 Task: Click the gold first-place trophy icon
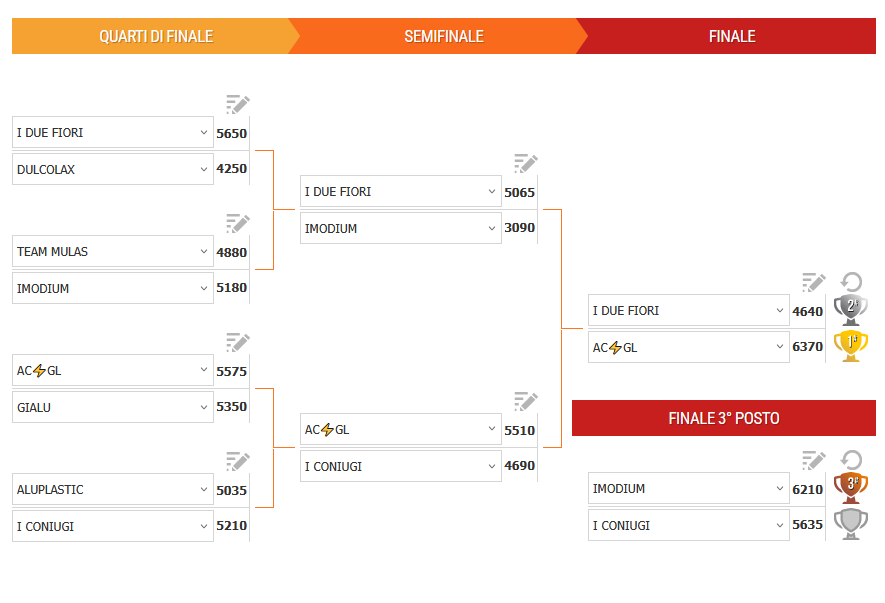point(851,346)
